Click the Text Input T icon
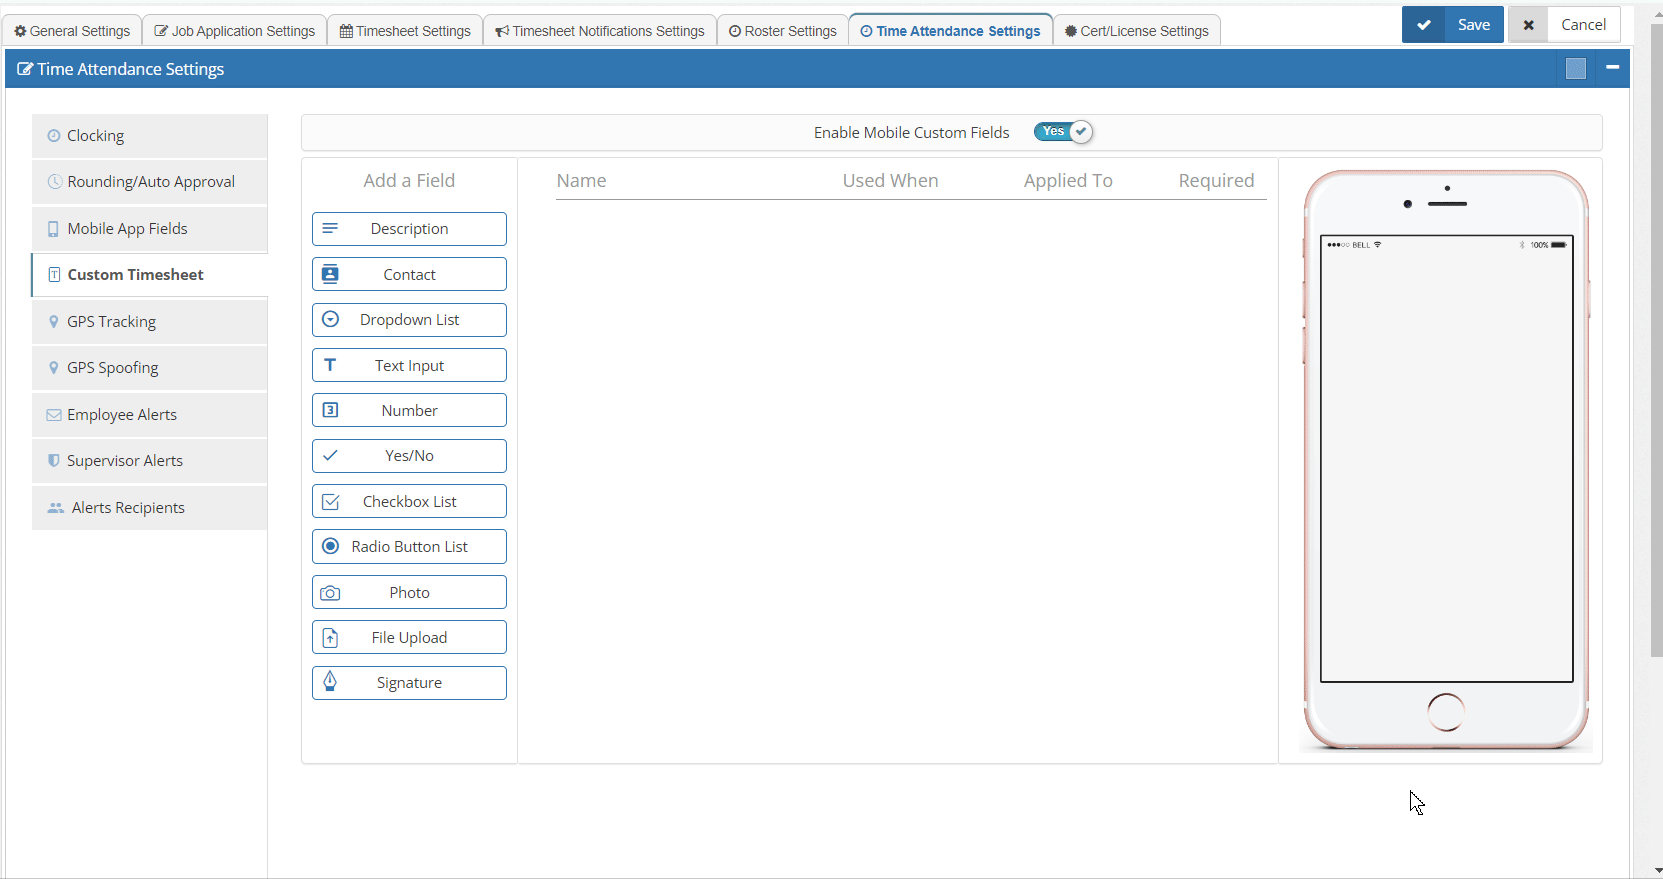Viewport: 1663px width, 879px height. click(x=330, y=365)
